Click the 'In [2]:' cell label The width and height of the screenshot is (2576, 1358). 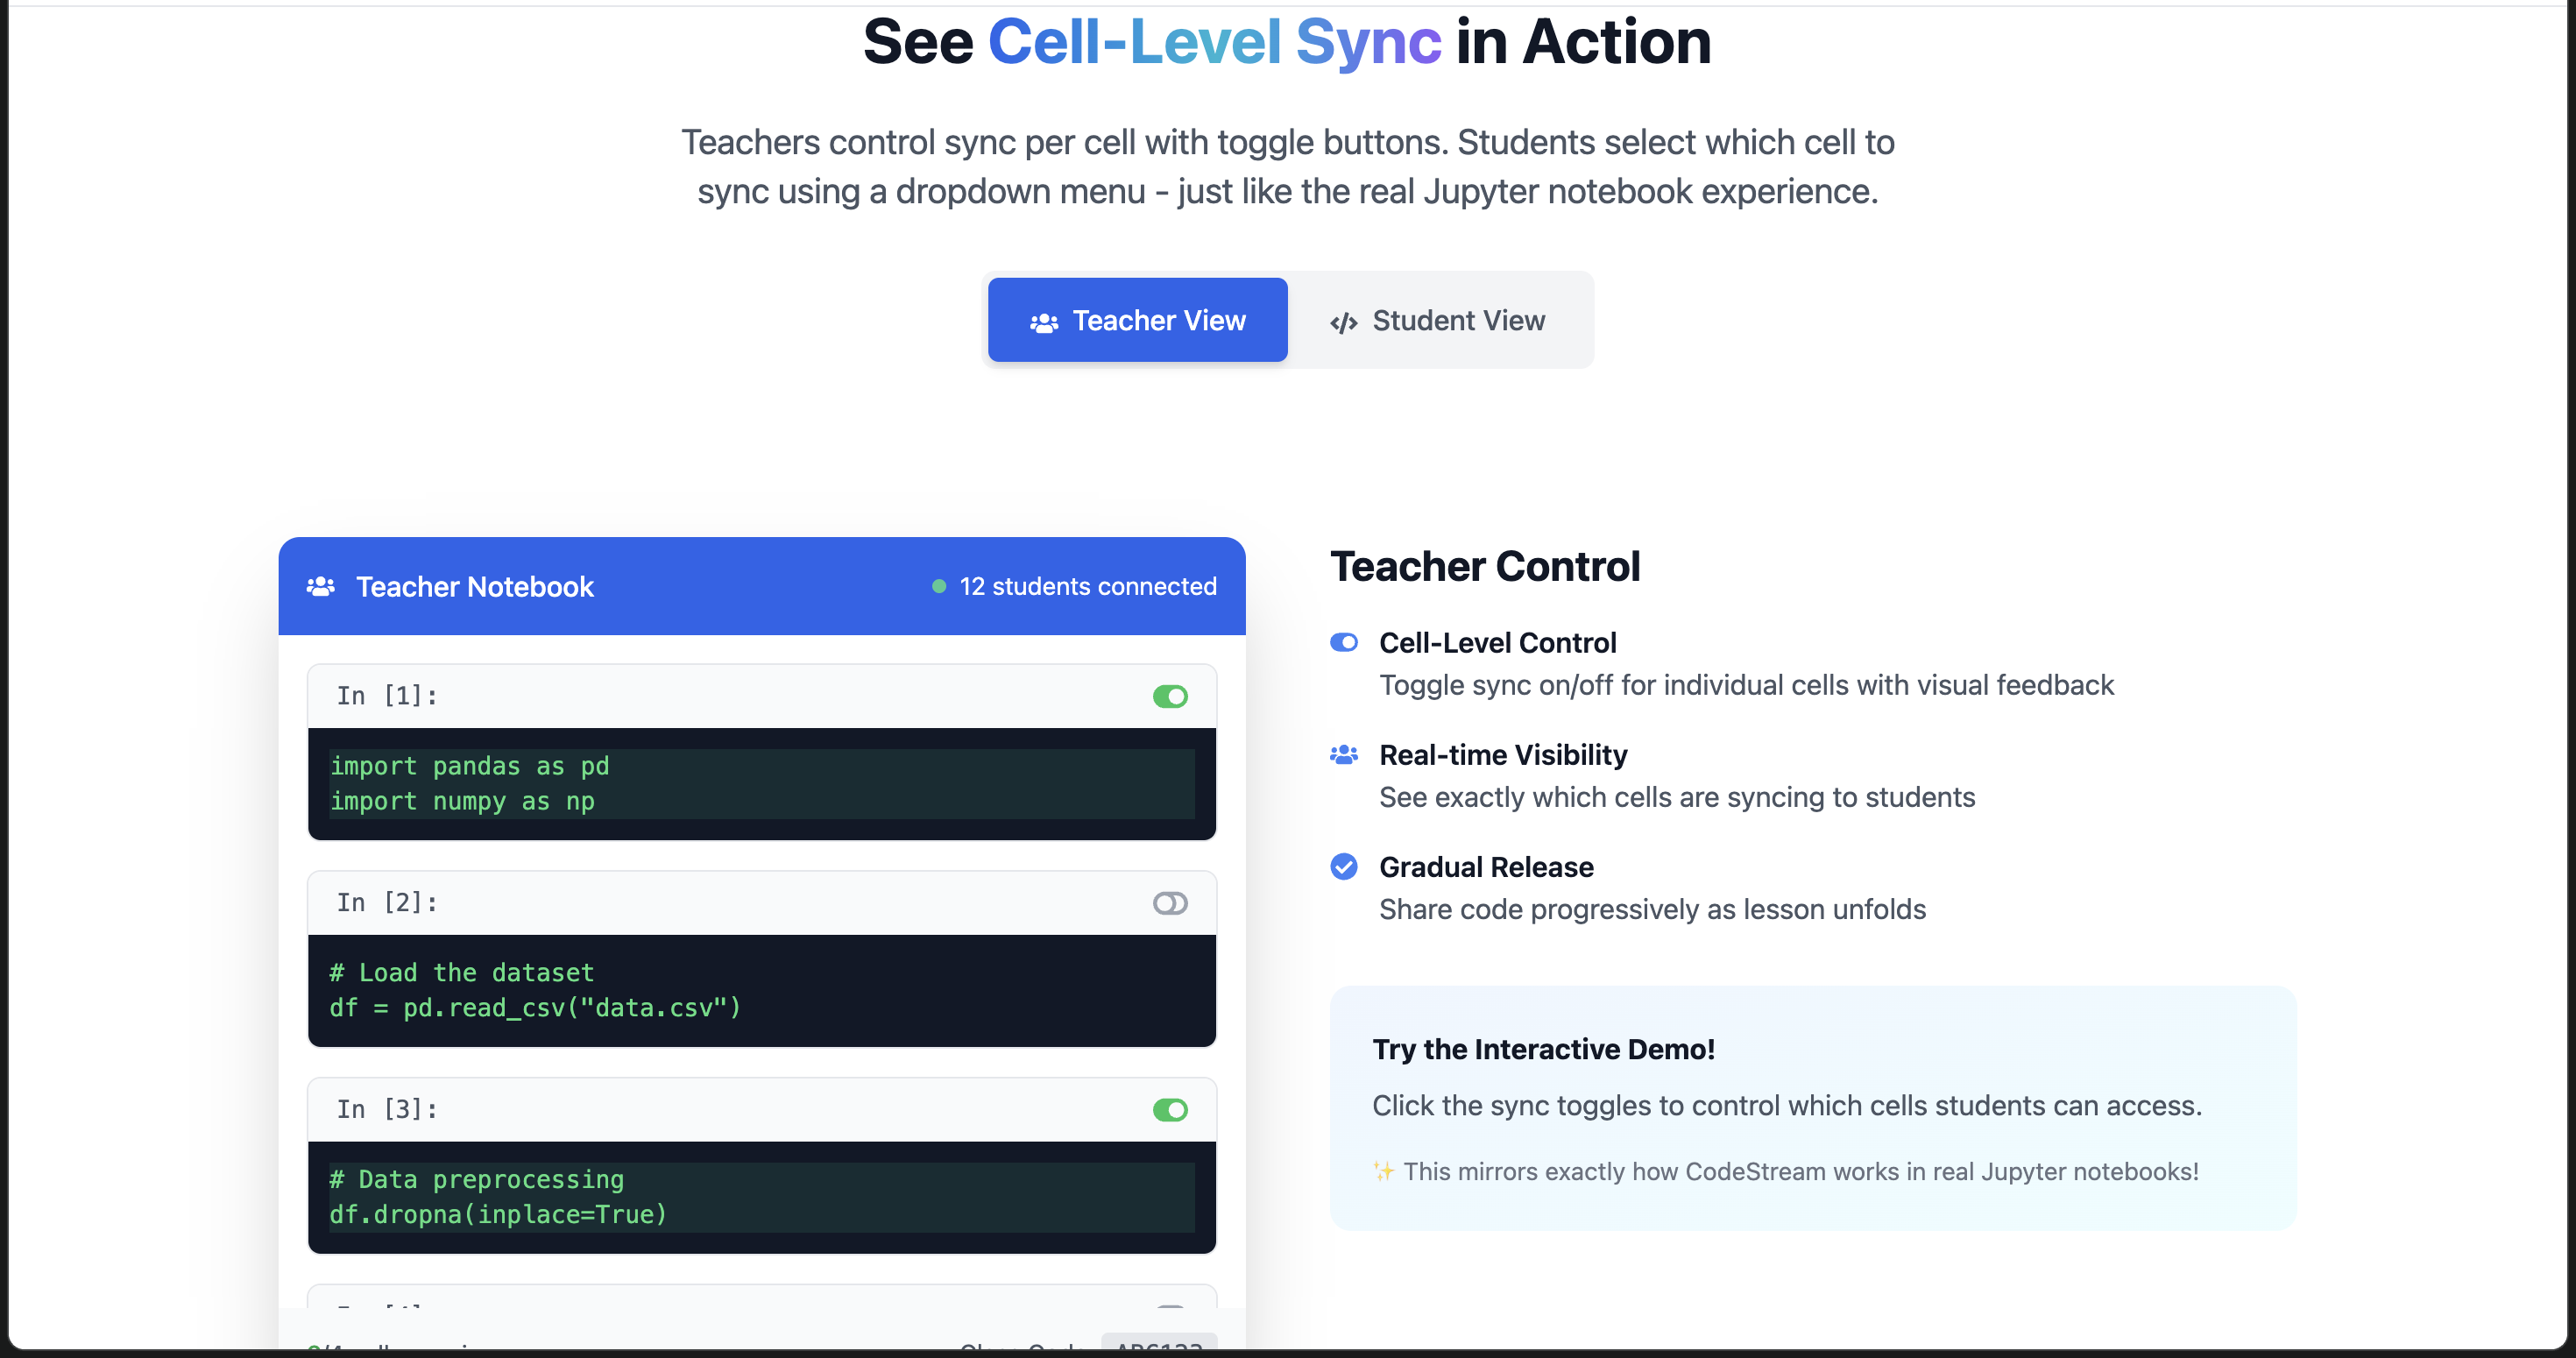387,902
